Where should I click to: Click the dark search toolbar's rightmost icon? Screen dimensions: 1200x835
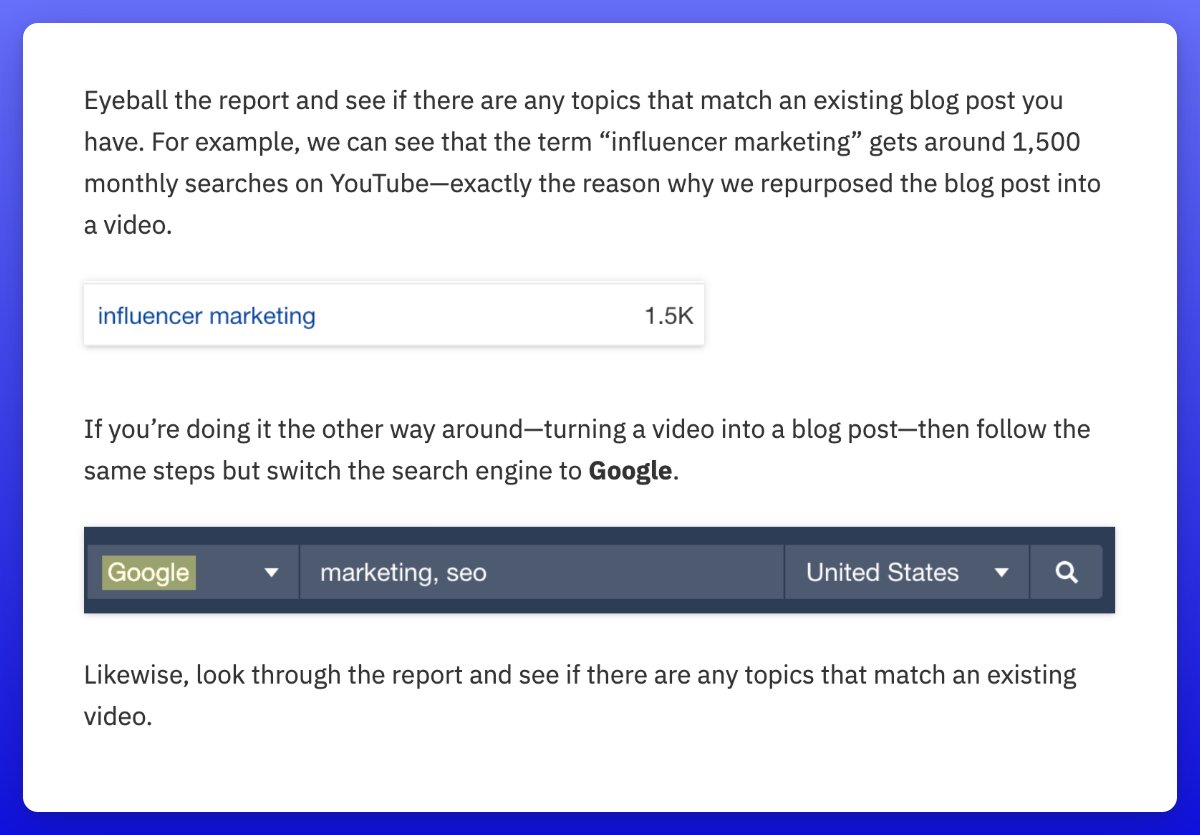click(1066, 572)
